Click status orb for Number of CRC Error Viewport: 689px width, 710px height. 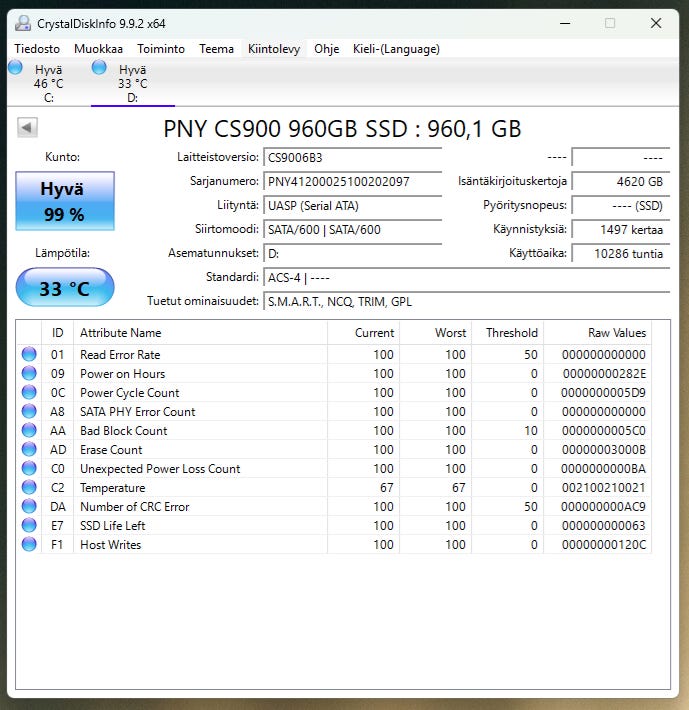click(29, 506)
